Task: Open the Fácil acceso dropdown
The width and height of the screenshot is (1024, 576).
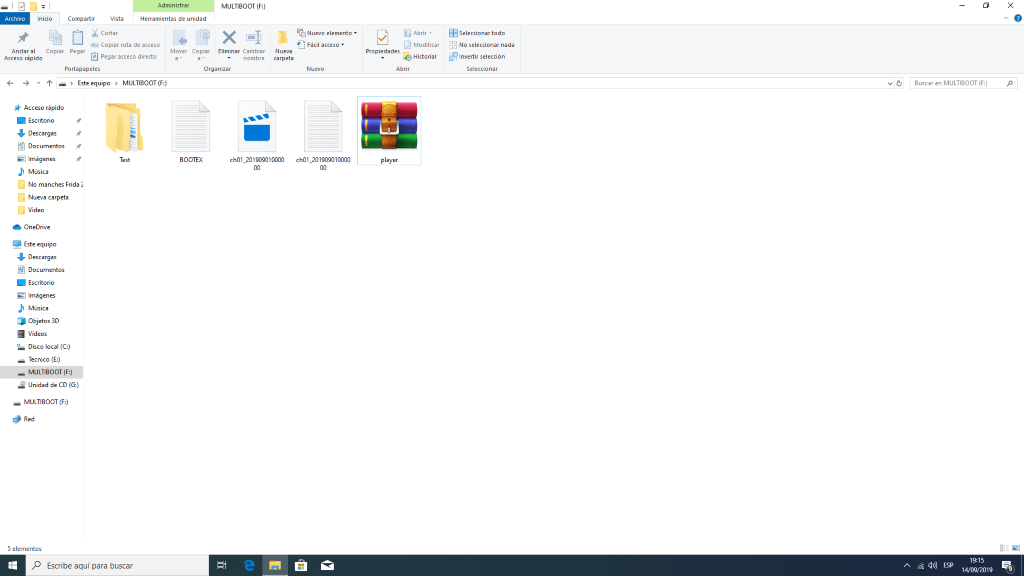Action: [x=324, y=45]
